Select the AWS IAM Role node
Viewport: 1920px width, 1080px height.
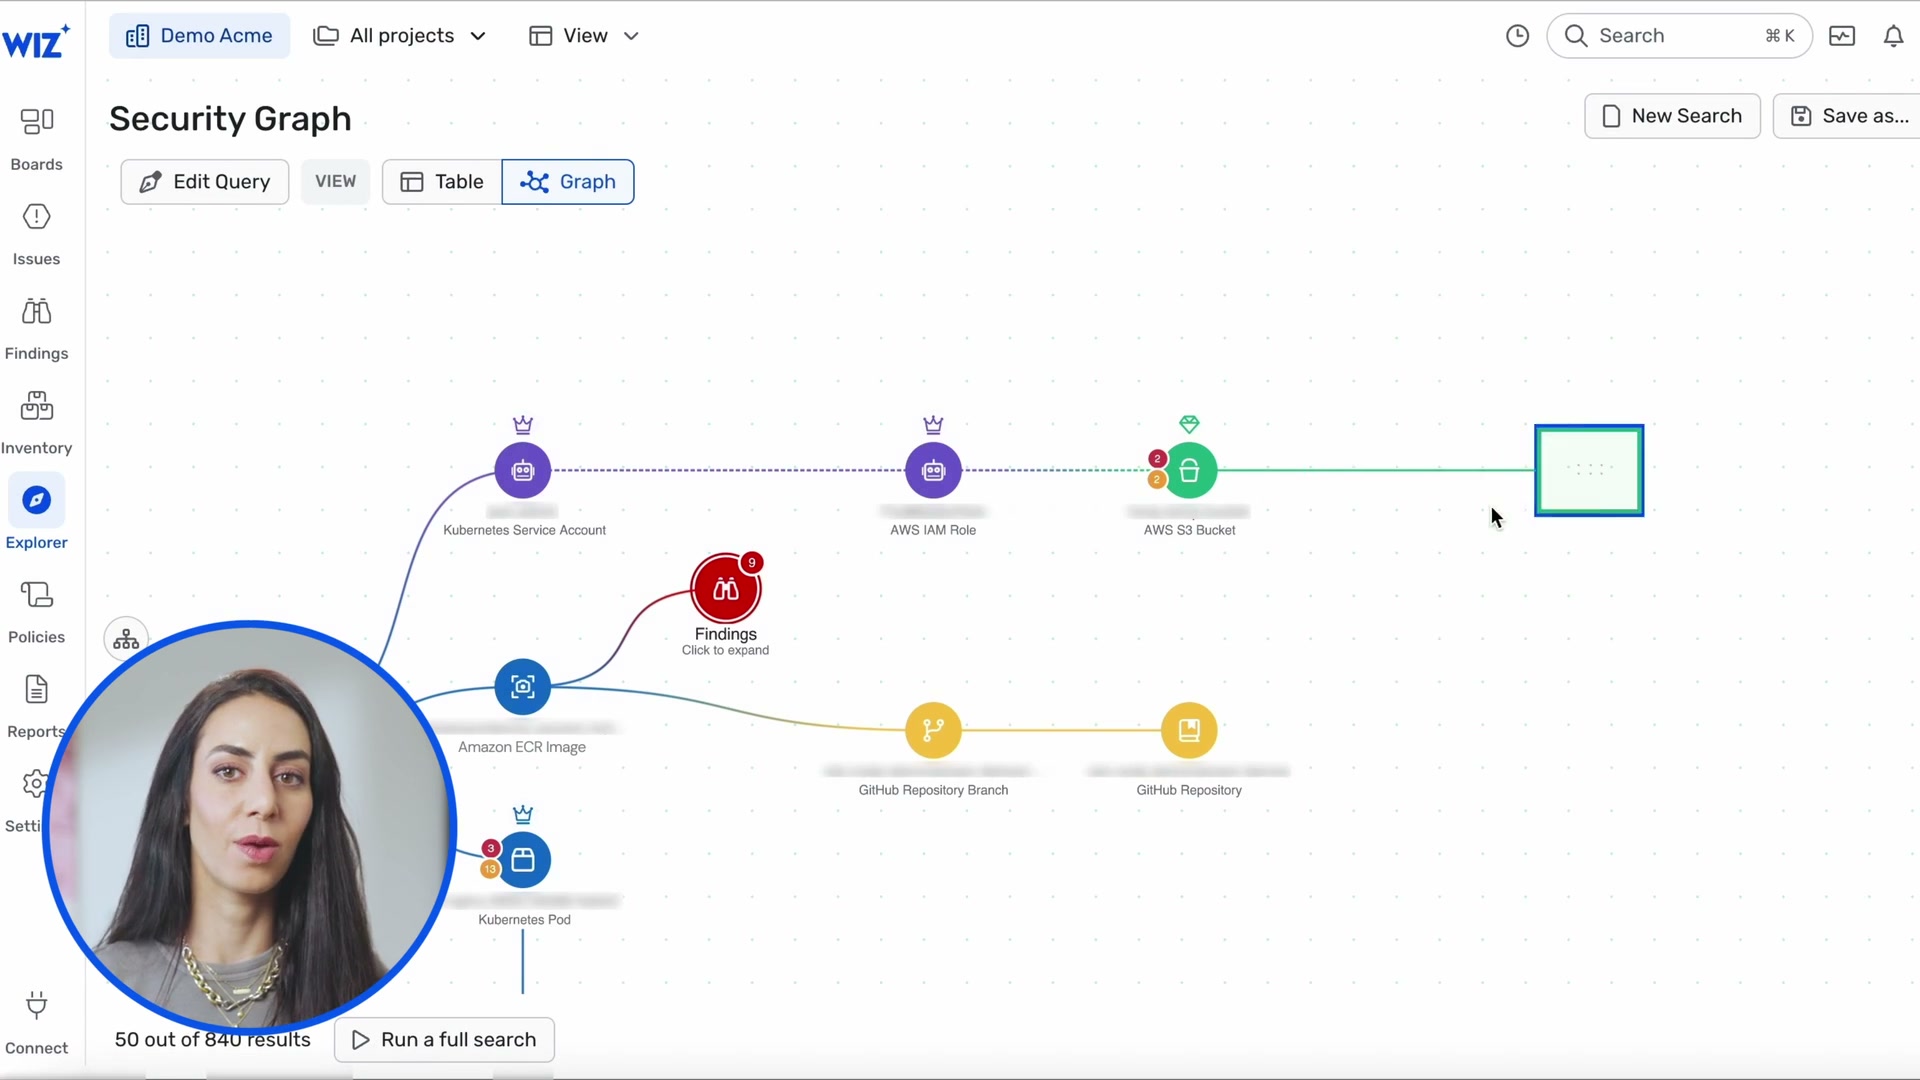coord(933,470)
